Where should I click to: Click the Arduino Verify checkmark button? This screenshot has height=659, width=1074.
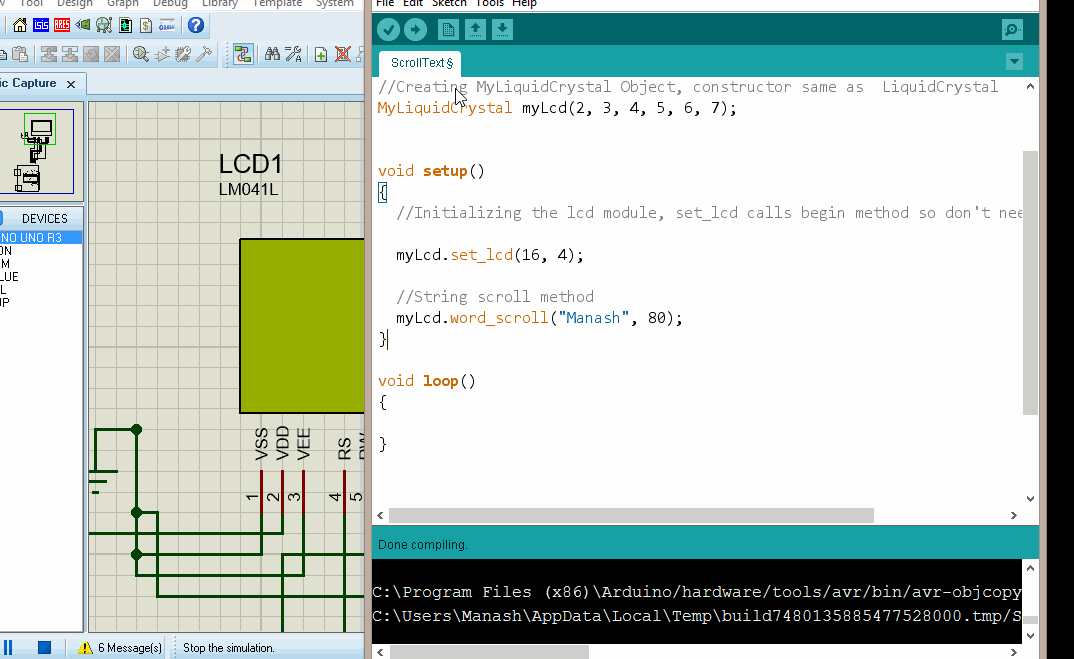(x=388, y=30)
